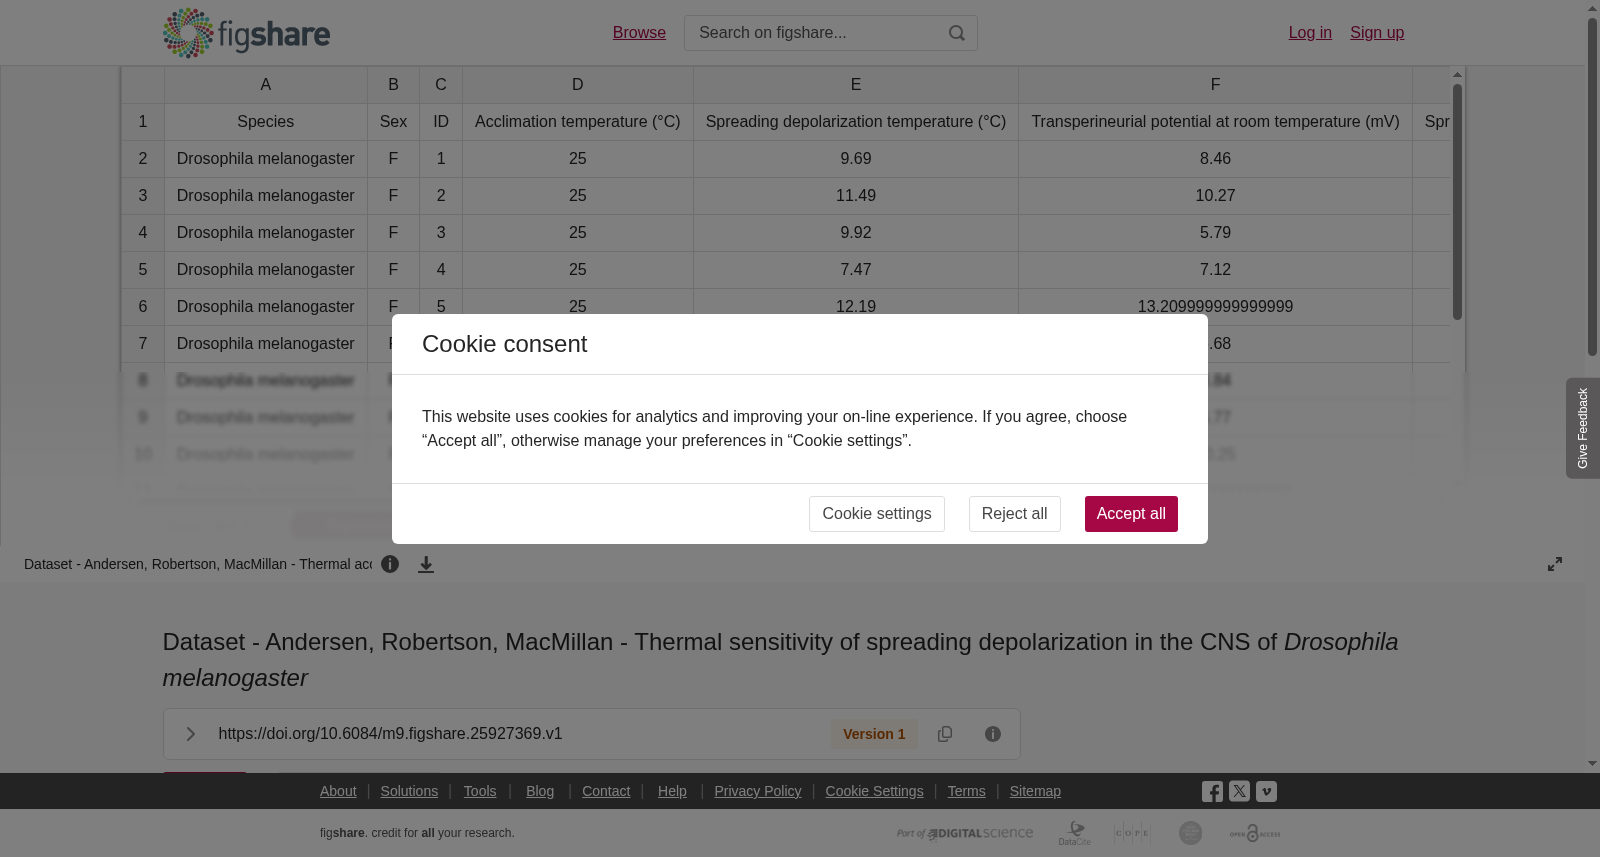Select cell value 7.47
The width and height of the screenshot is (1600, 857).
tap(856, 270)
